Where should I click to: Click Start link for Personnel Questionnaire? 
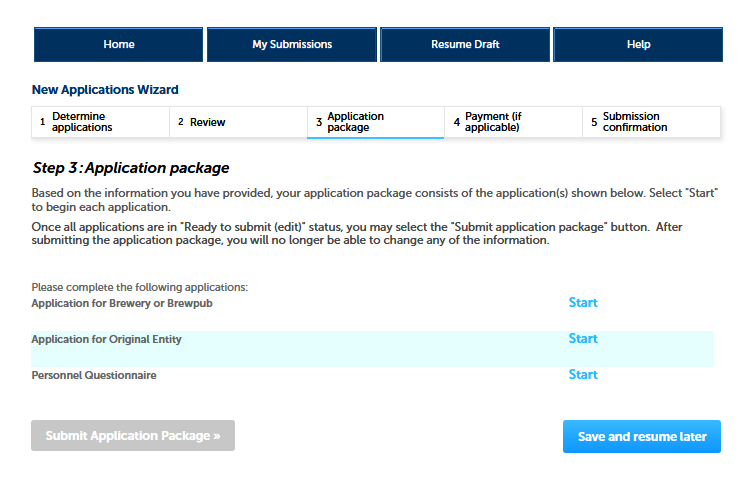click(x=583, y=375)
